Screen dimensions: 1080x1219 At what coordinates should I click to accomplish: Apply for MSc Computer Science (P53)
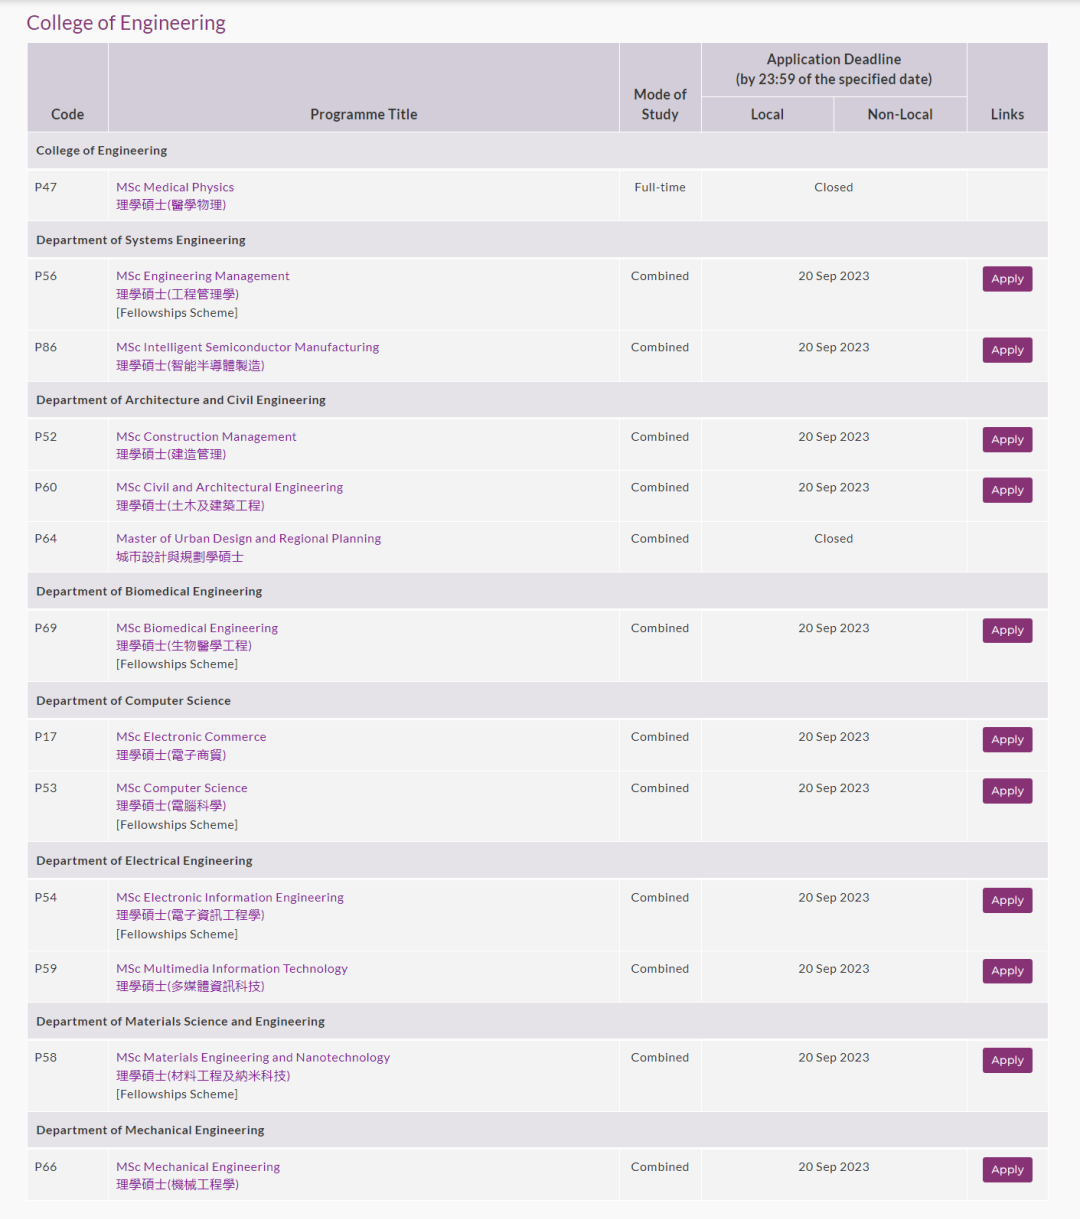[1007, 791]
